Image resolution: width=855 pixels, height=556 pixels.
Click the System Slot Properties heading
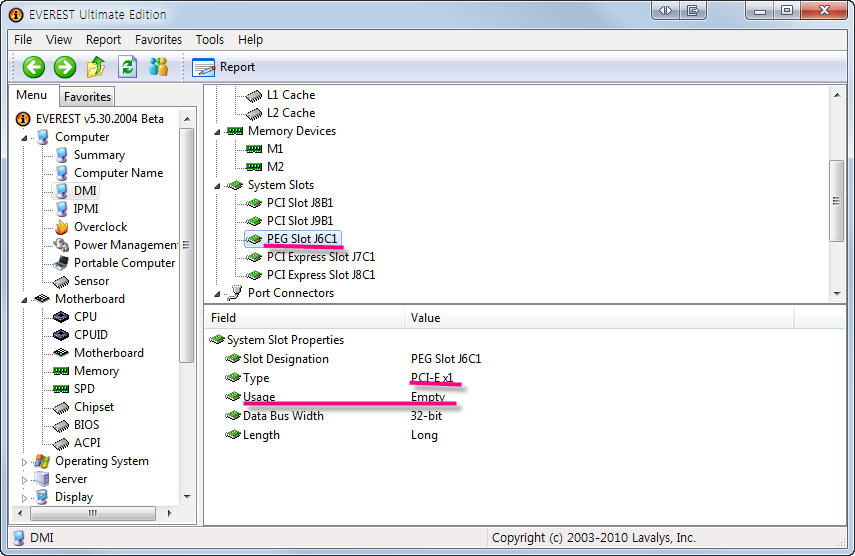285,340
